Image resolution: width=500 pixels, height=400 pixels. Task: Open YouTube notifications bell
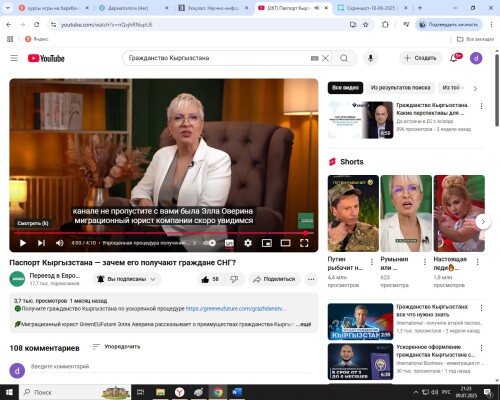(453, 58)
